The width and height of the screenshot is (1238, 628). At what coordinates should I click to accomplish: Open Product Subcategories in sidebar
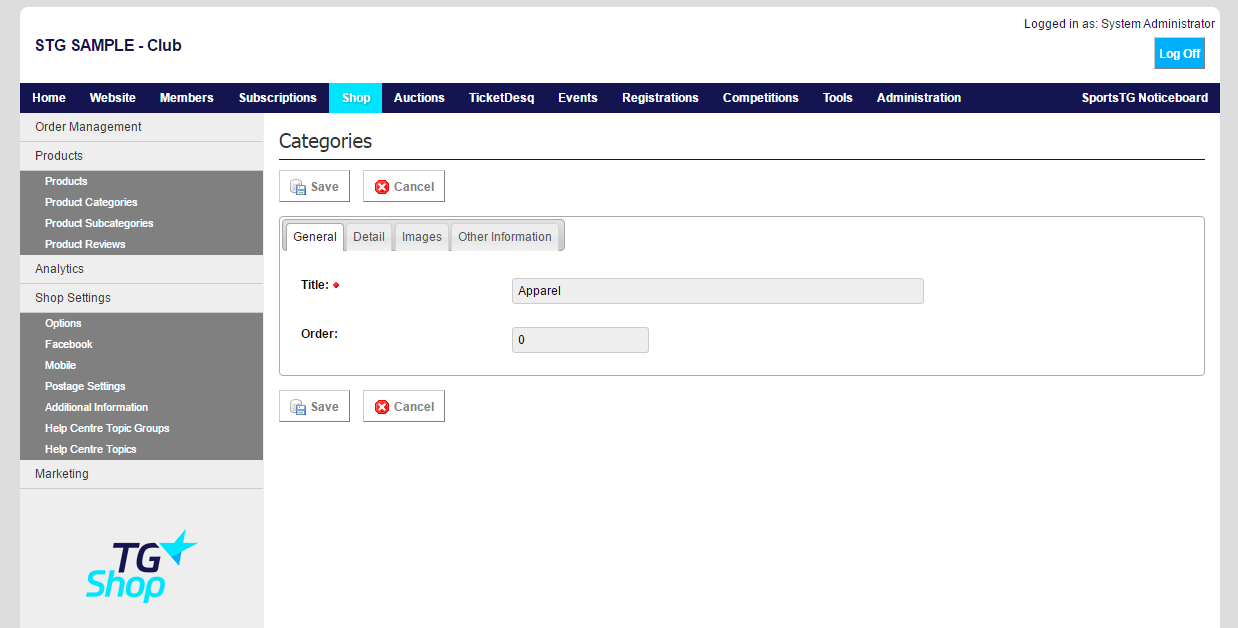pyautogui.click(x=99, y=223)
